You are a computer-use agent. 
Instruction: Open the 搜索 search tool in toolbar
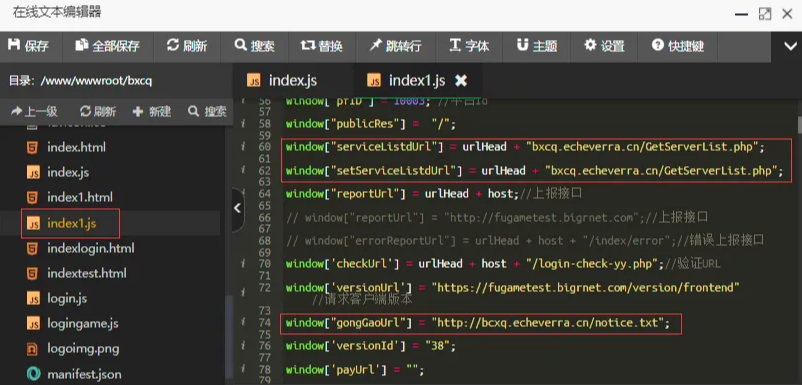pyautogui.click(x=254, y=46)
